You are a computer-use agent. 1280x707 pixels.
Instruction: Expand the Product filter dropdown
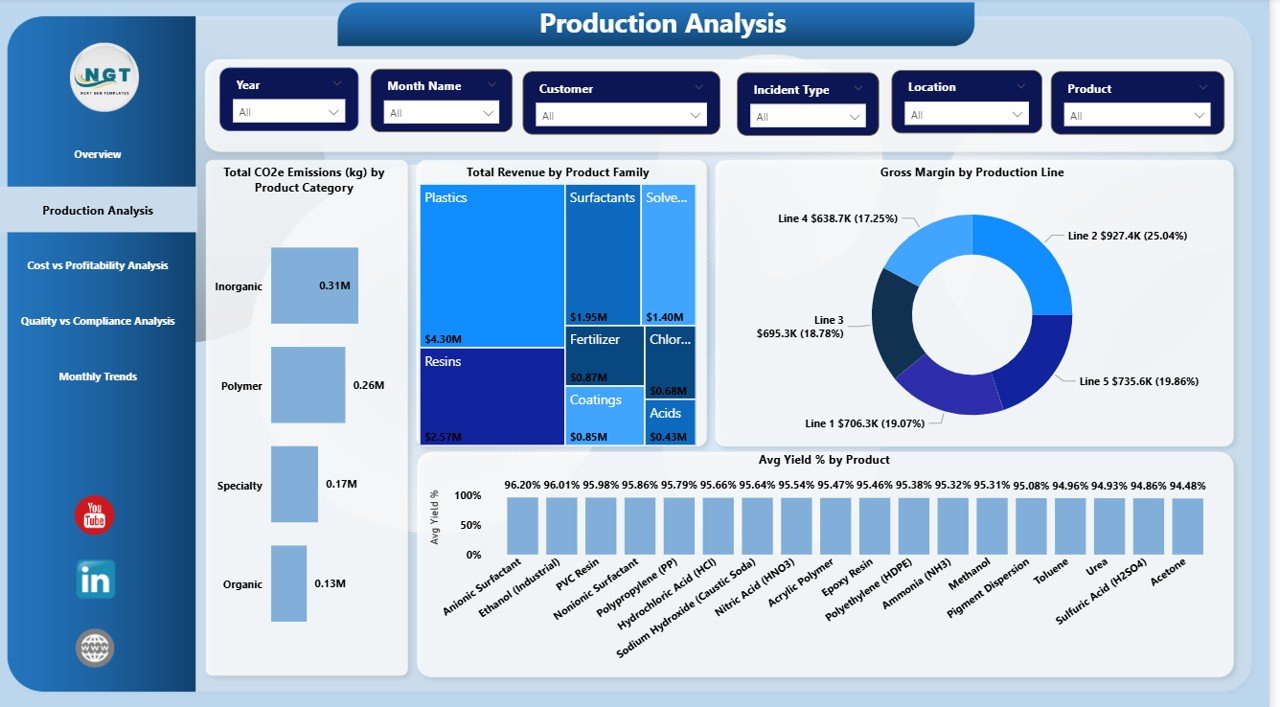(1137, 116)
